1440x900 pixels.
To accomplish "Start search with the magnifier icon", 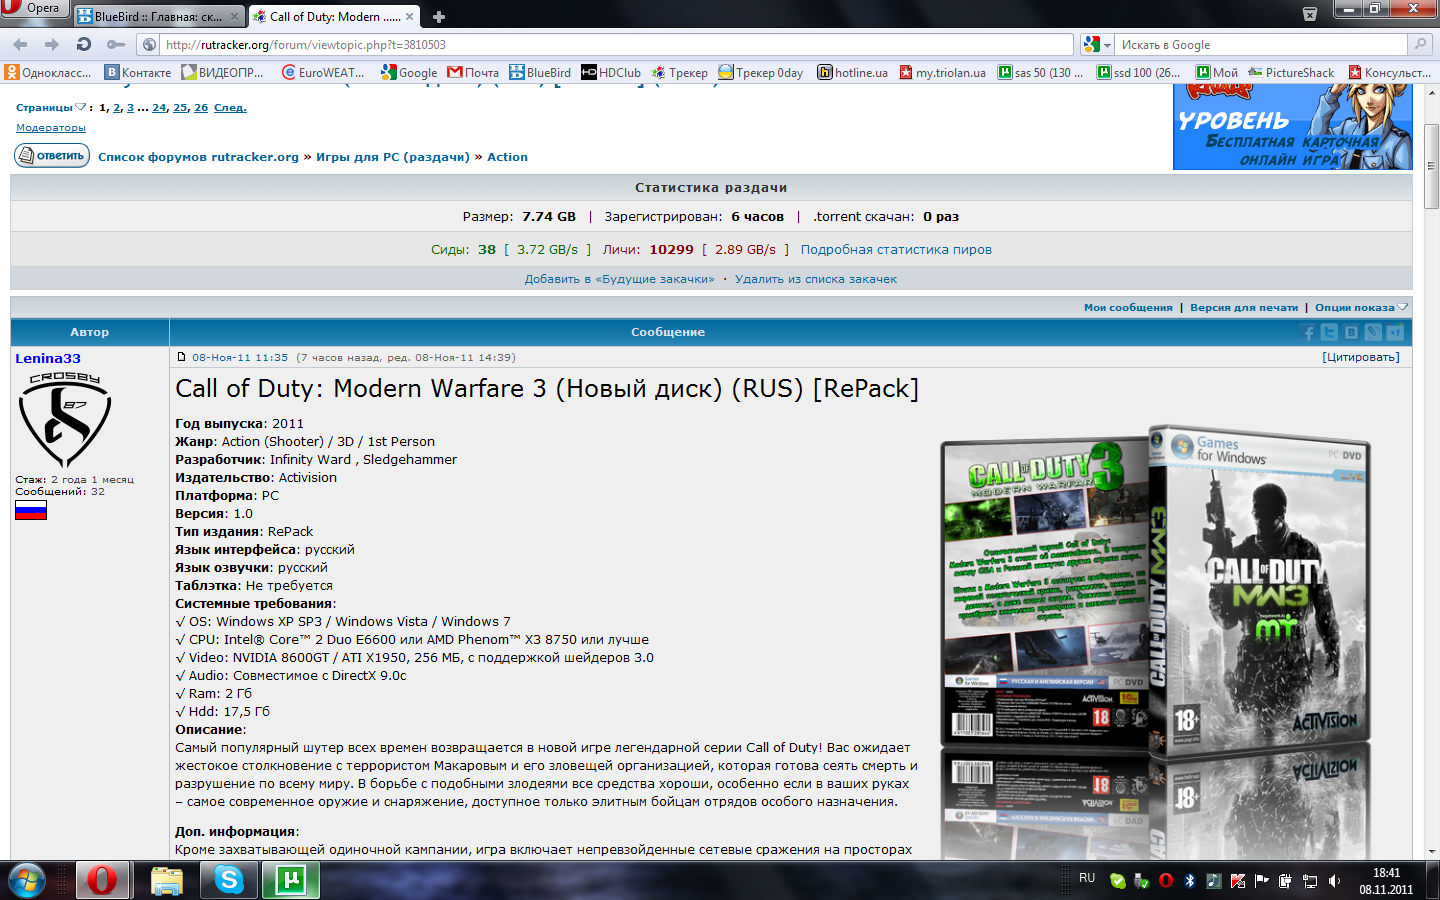I will point(1419,44).
